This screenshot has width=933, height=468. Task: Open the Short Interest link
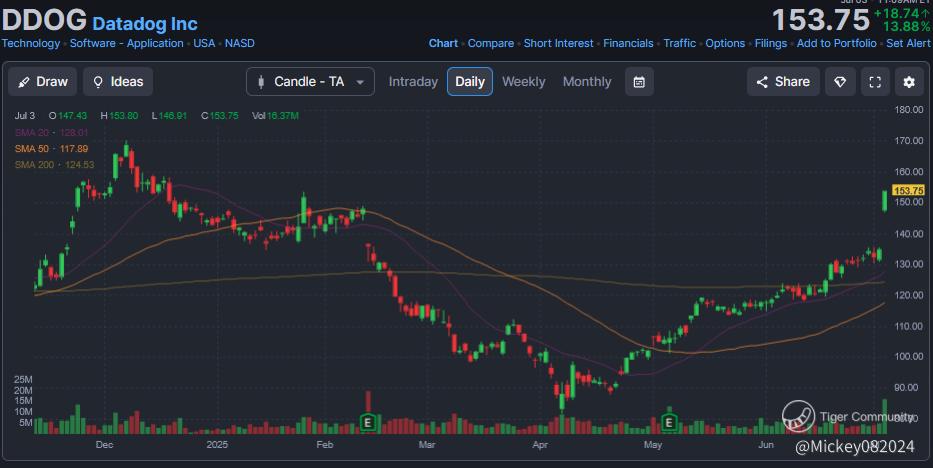[558, 43]
